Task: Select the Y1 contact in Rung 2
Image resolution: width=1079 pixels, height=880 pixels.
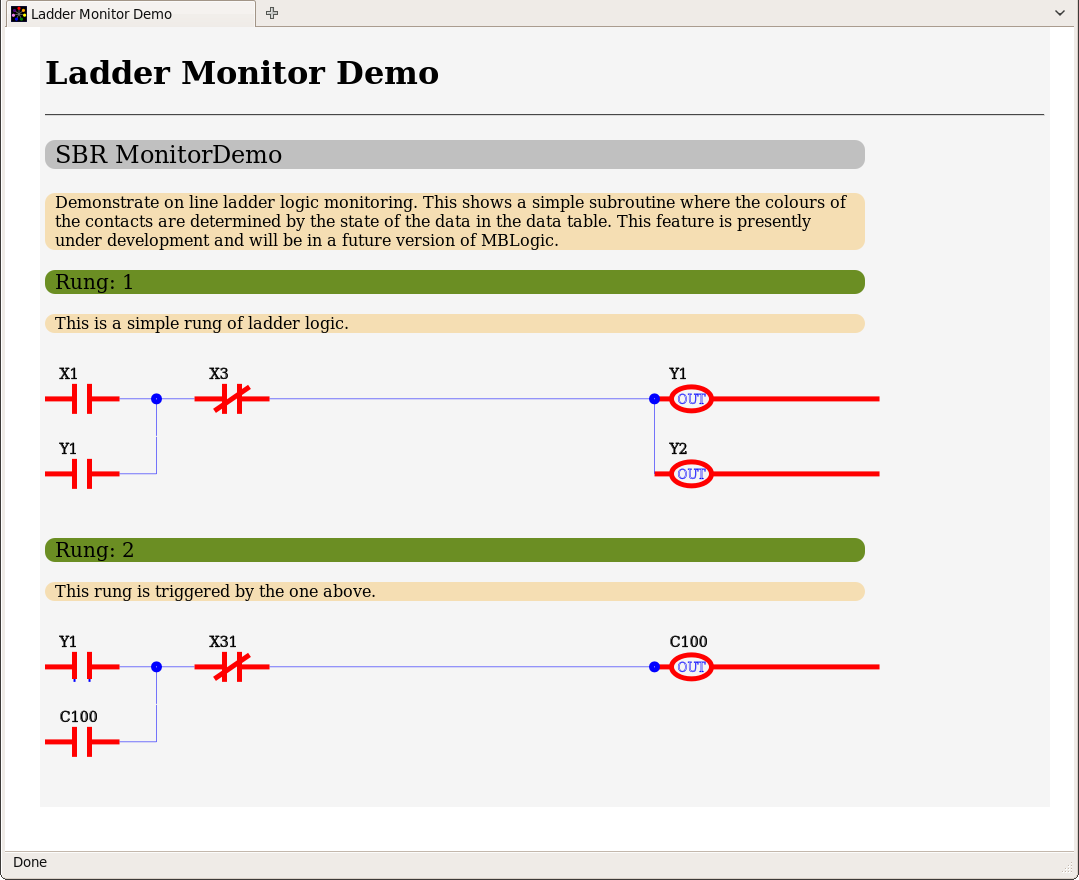Action: (82, 667)
